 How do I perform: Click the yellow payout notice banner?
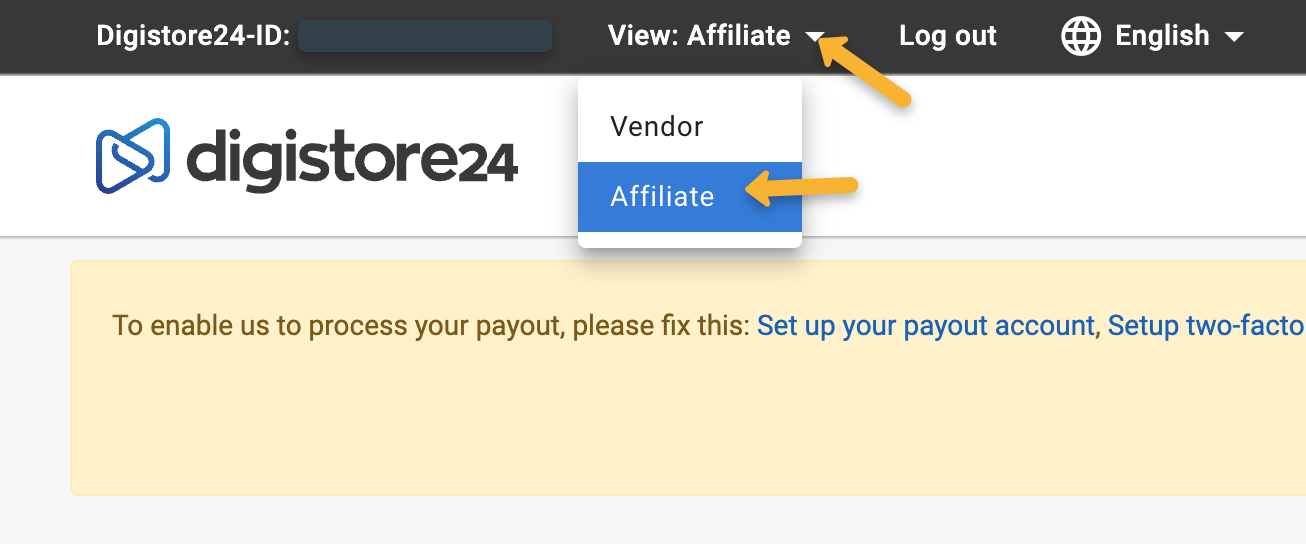[x=688, y=378]
